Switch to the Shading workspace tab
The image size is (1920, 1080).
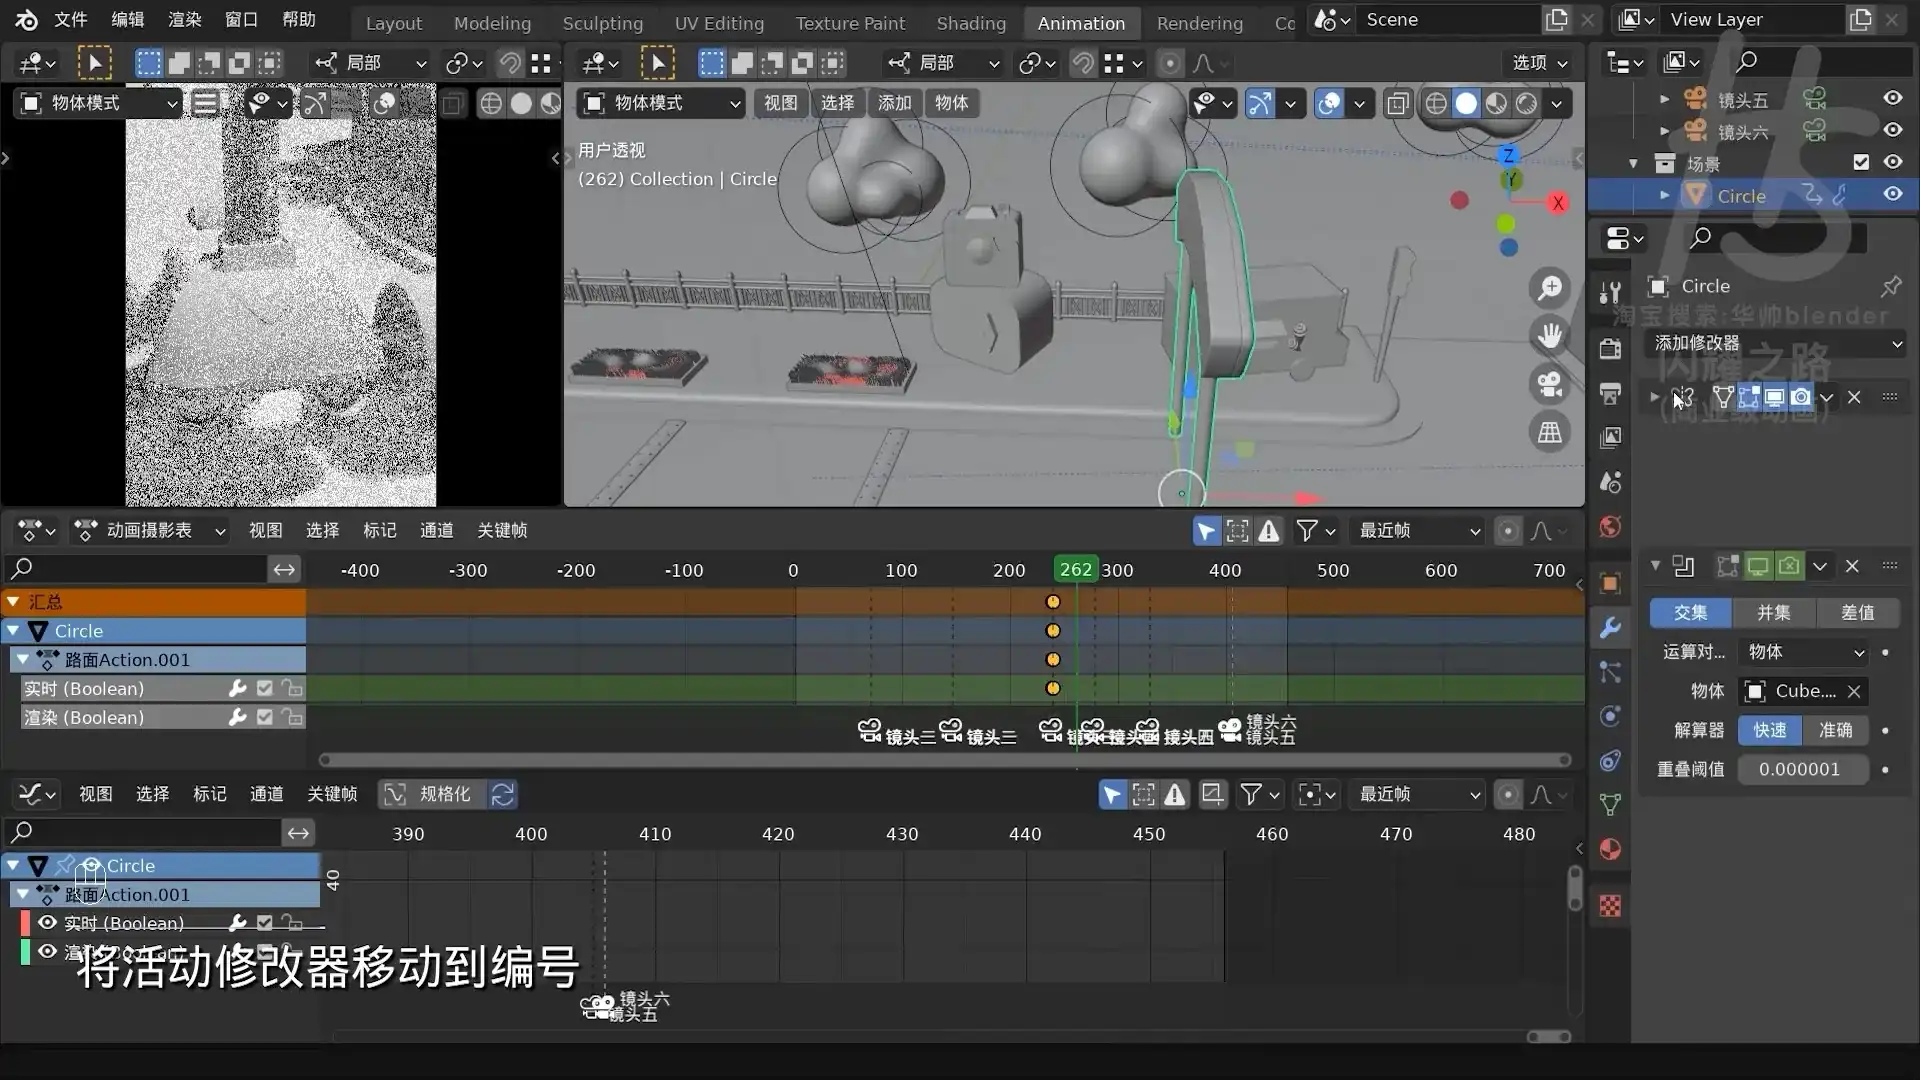[x=970, y=22]
